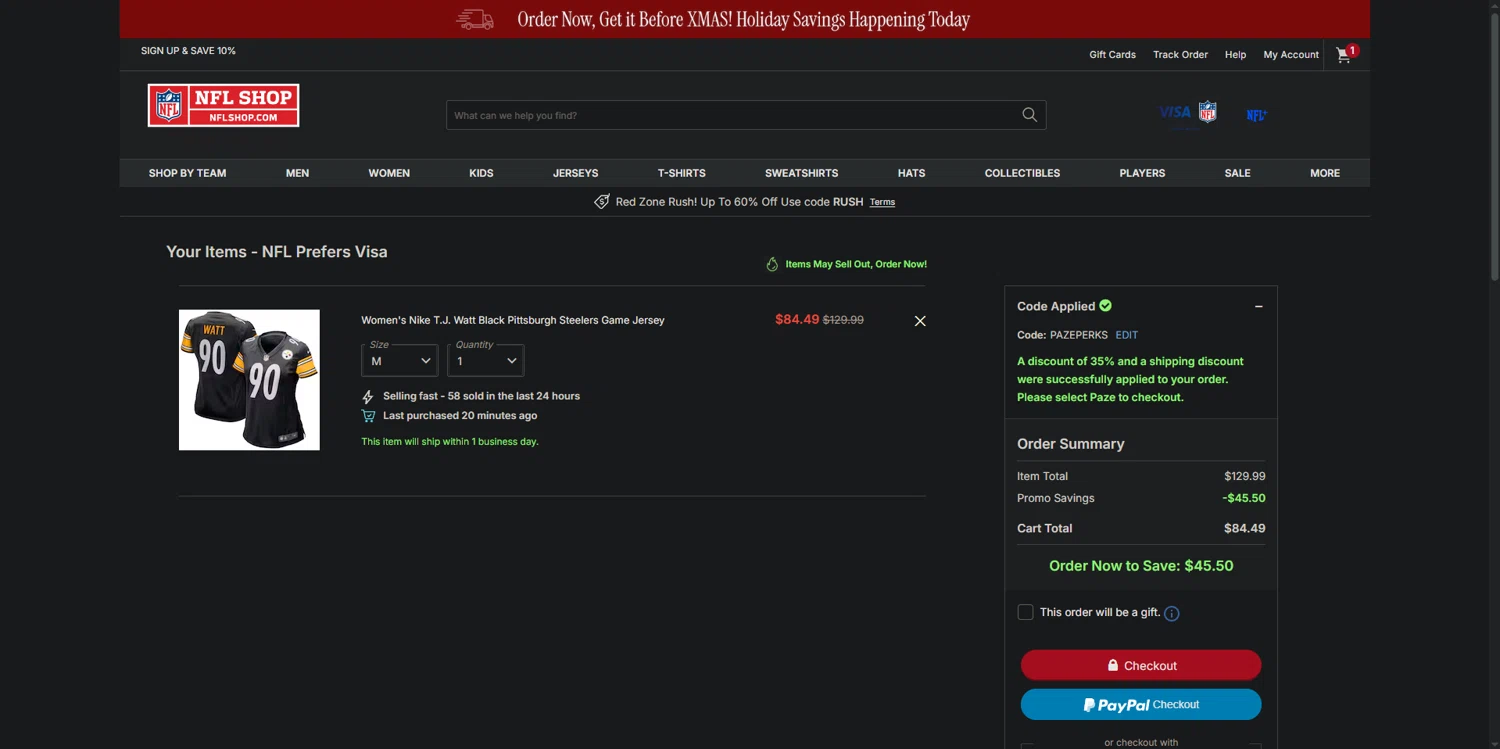Check 'This order will be a gift'
The width and height of the screenshot is (1500, 749).
[x=1025, y=612]
